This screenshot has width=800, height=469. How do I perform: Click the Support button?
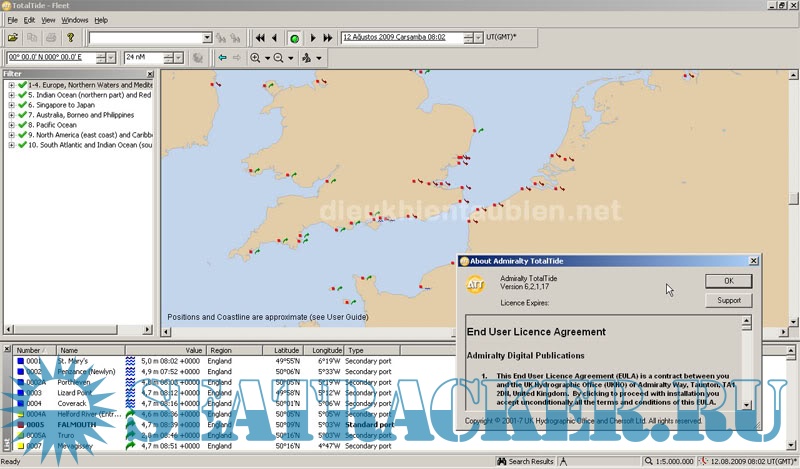728,300
